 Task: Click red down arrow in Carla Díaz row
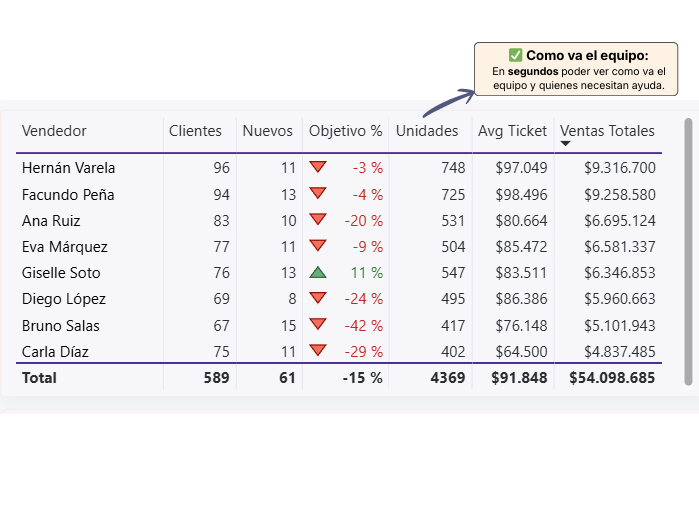(x=318, y=350)
